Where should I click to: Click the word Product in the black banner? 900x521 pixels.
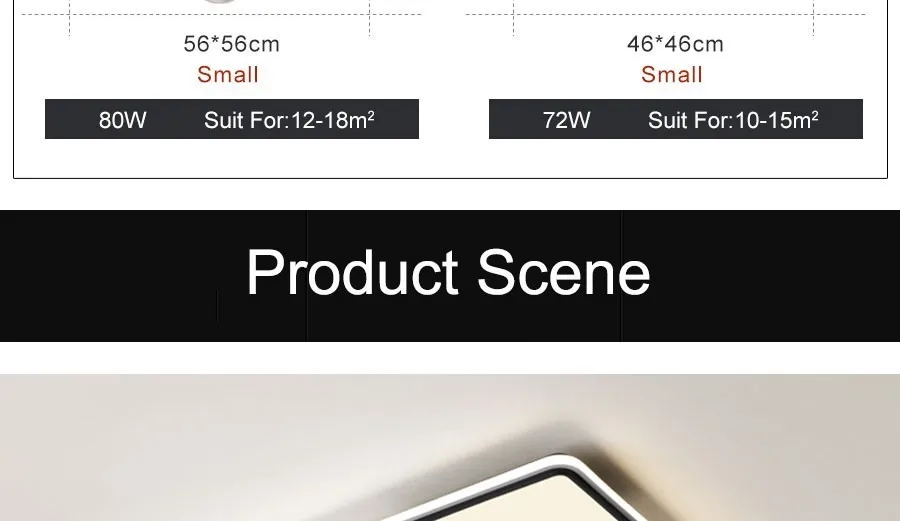(x=352, y=273)
